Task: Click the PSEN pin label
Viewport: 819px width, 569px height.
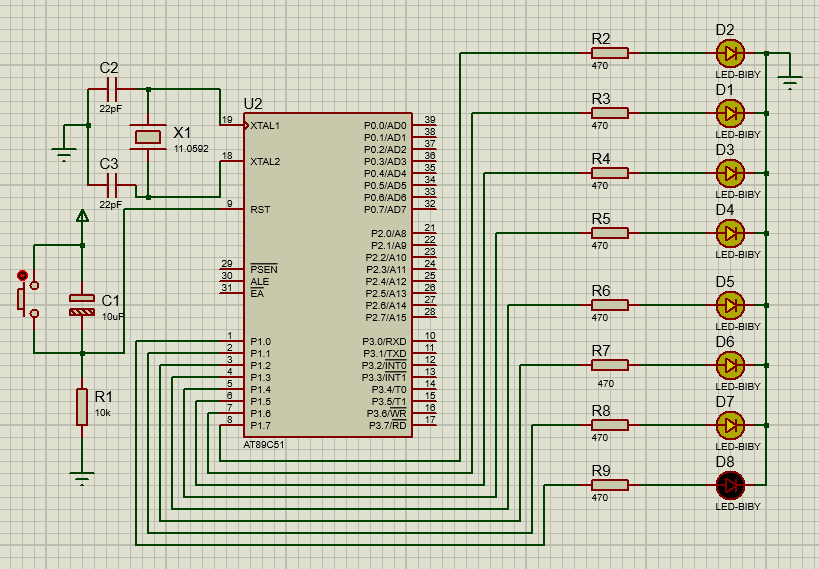Action: point(264,269)
